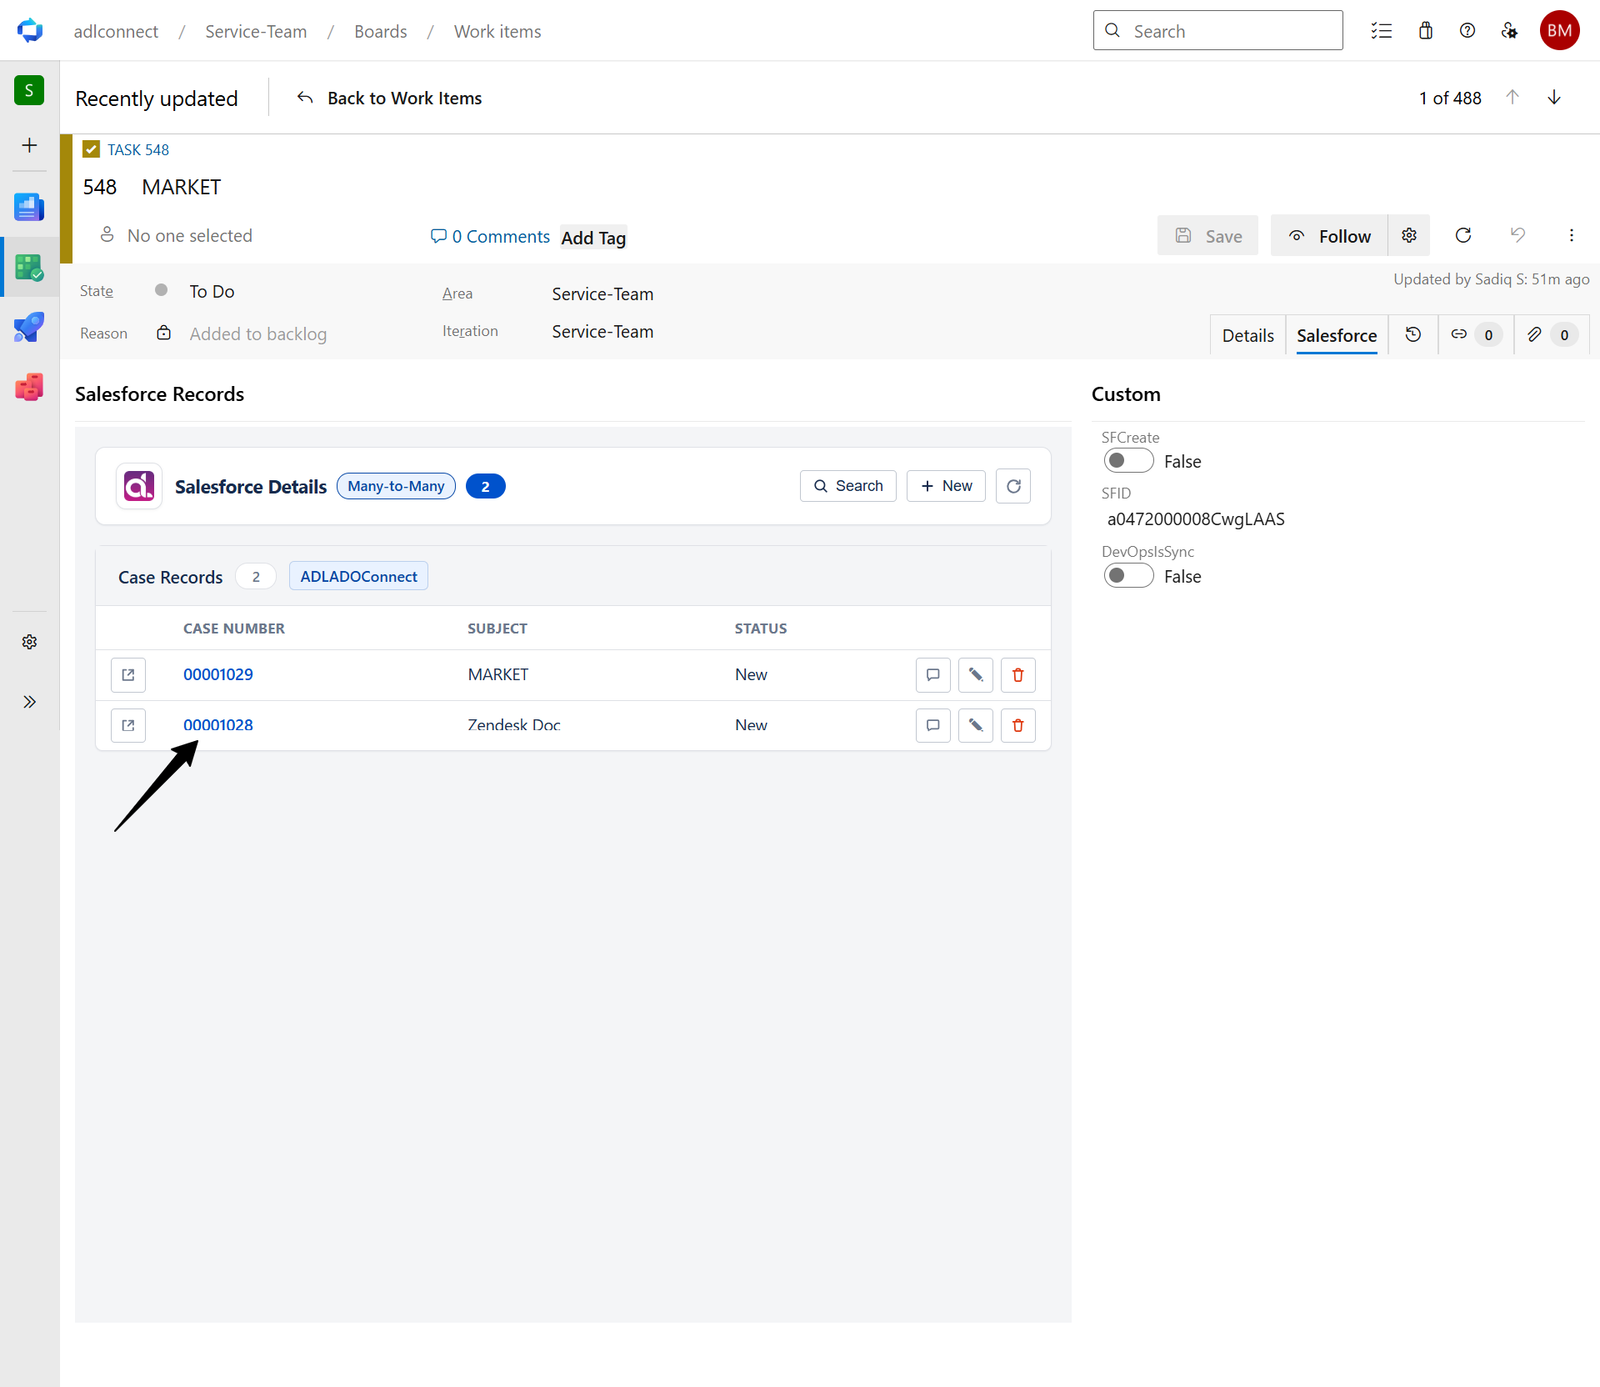The width and height of the screenshot is (1600, 1387).
Task: Open the Boards hub icon in sidebar
Action: [29, 267]
